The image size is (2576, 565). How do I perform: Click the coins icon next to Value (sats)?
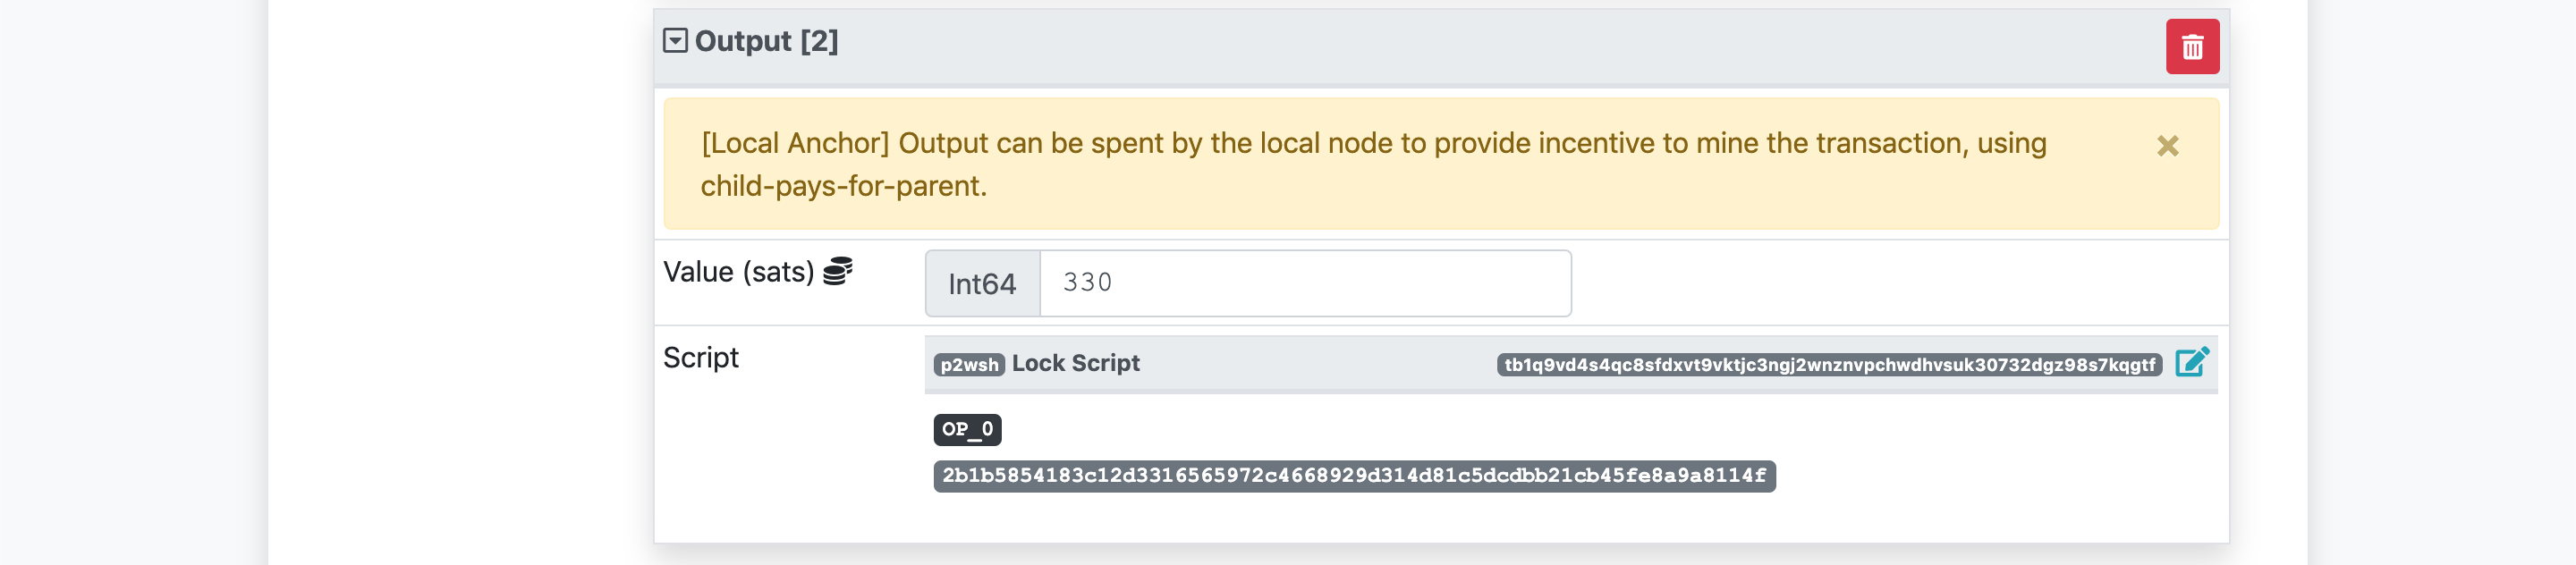838,271
